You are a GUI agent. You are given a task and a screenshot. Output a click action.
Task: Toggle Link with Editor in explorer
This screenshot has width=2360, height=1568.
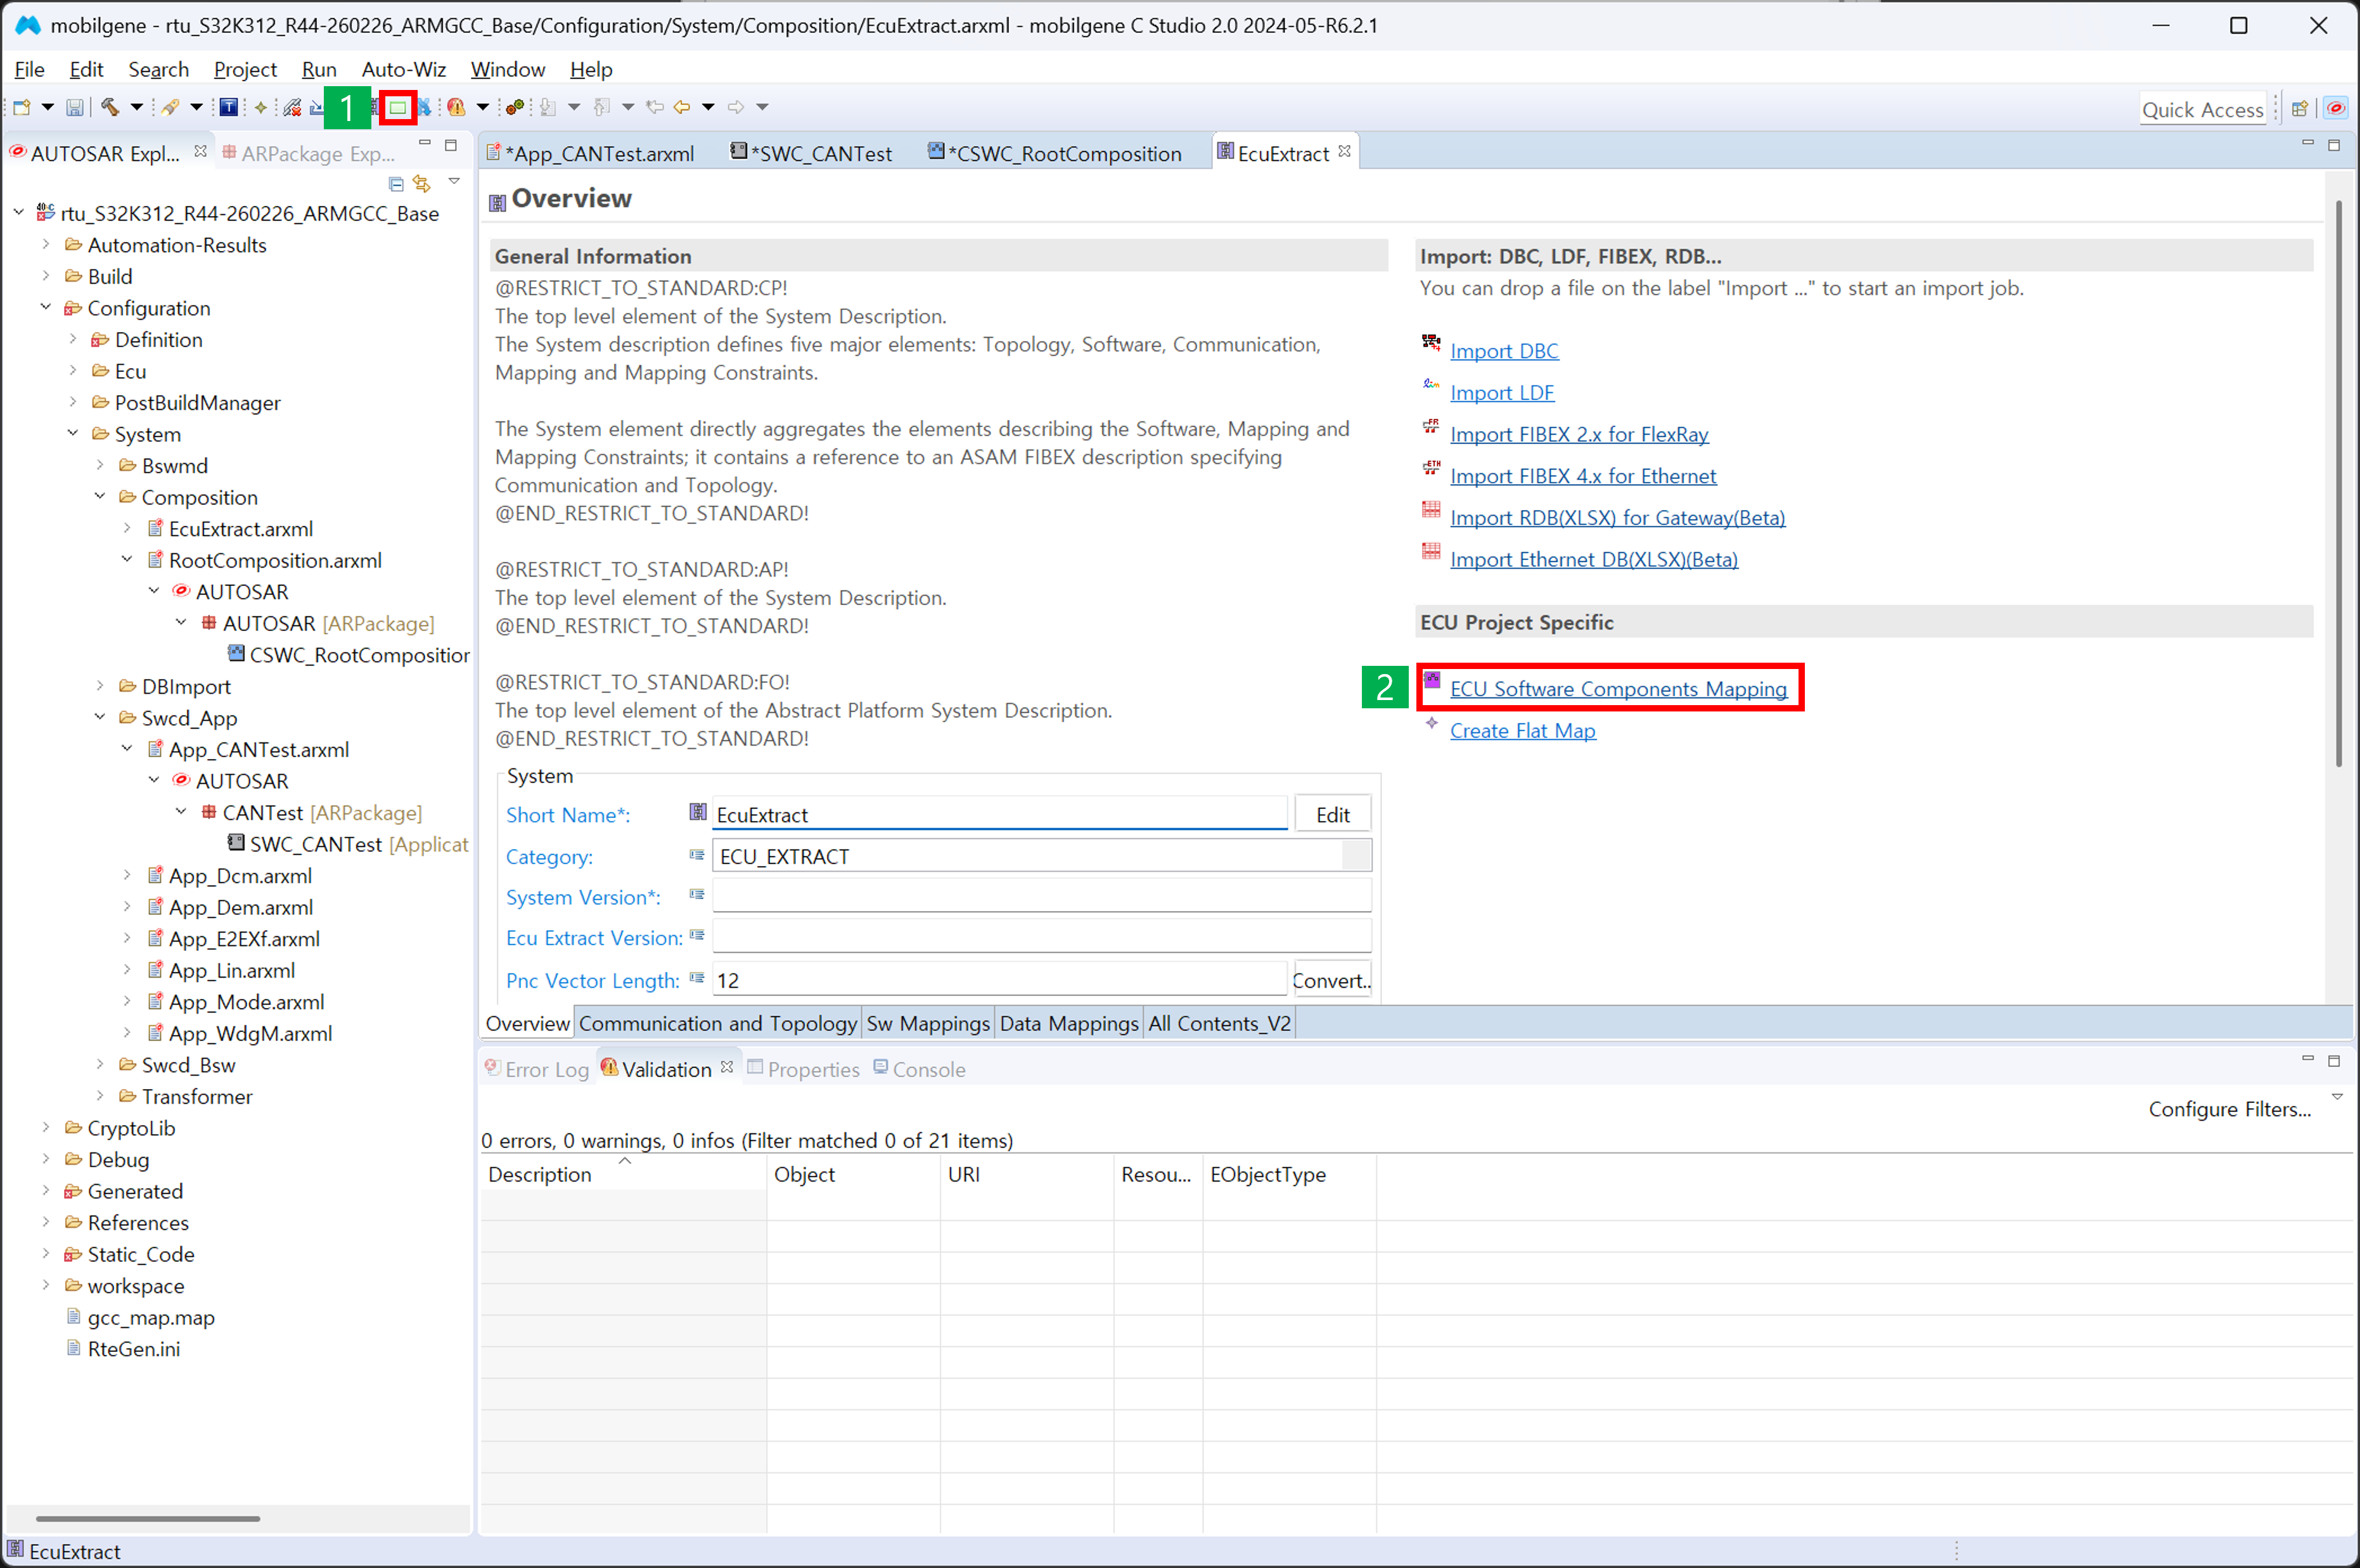[422, 183]
